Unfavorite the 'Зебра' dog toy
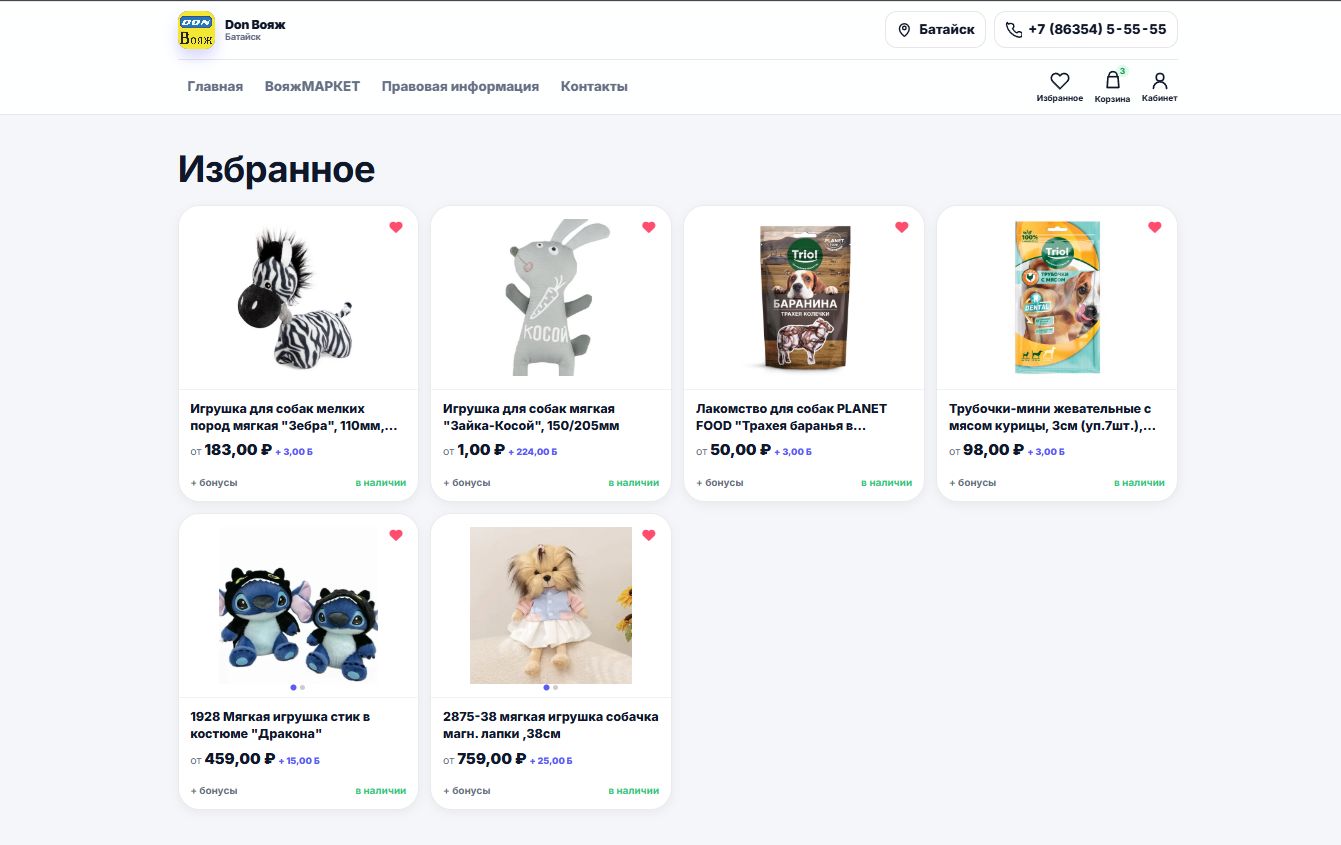1341x845 pixels. point(396,227)
